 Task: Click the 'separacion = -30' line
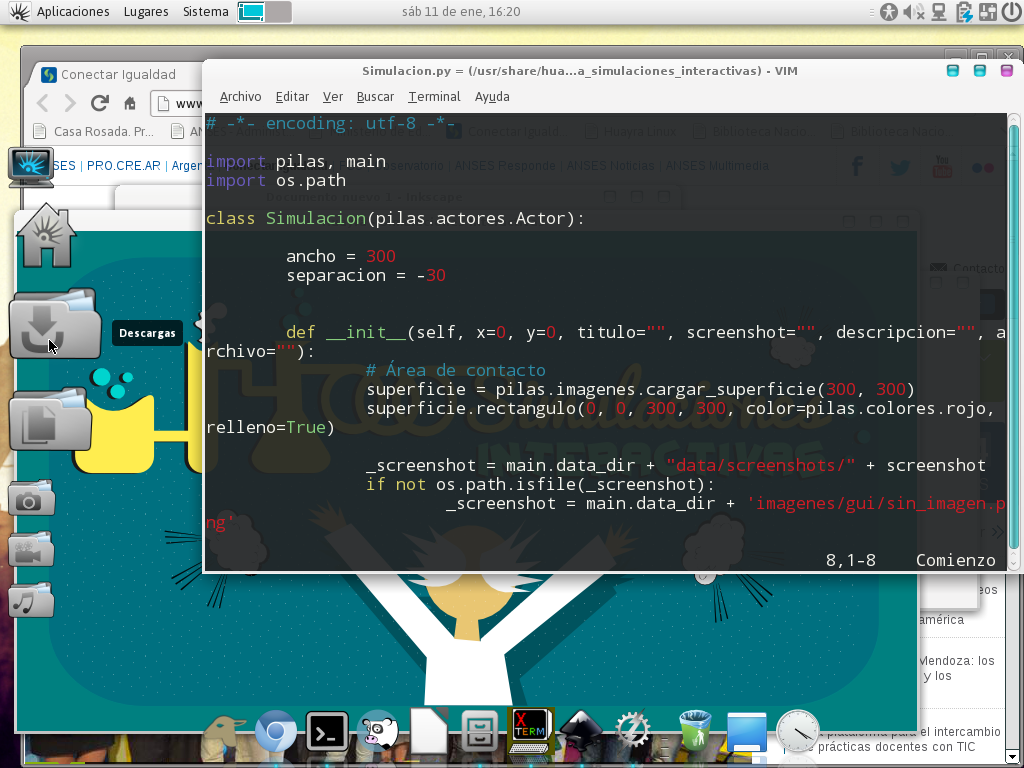366,275
